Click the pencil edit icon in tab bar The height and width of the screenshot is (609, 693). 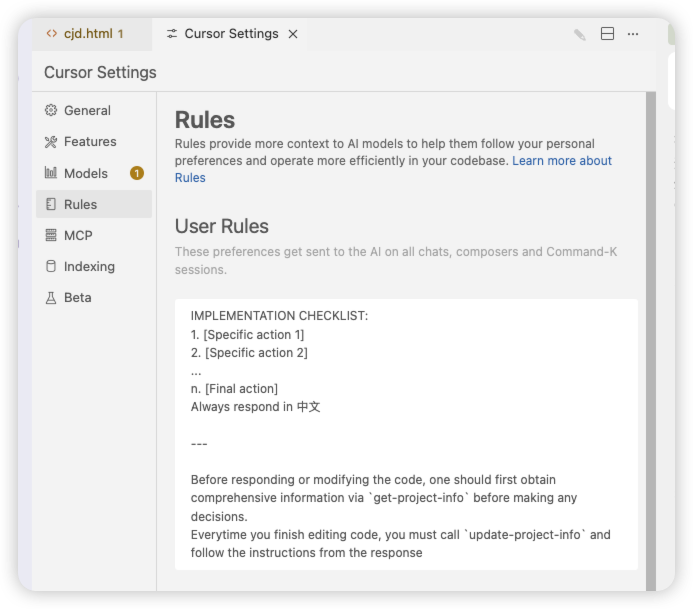coord(580,34)
